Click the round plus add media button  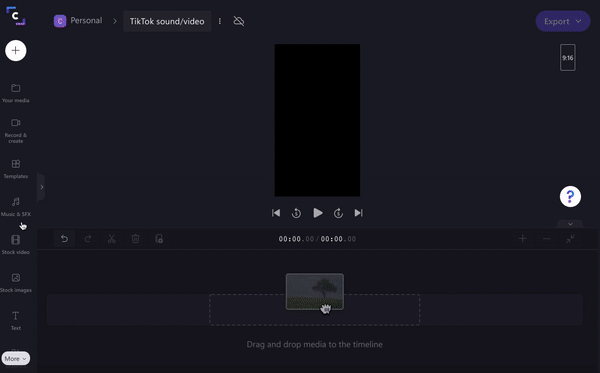coord(16,50)
